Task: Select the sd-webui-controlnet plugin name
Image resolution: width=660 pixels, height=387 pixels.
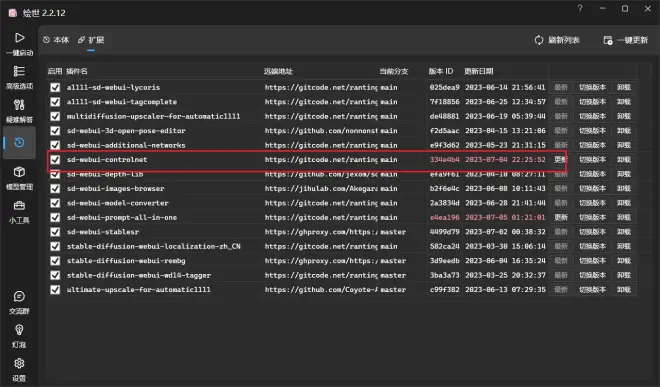Action: [x=107, y=160]
